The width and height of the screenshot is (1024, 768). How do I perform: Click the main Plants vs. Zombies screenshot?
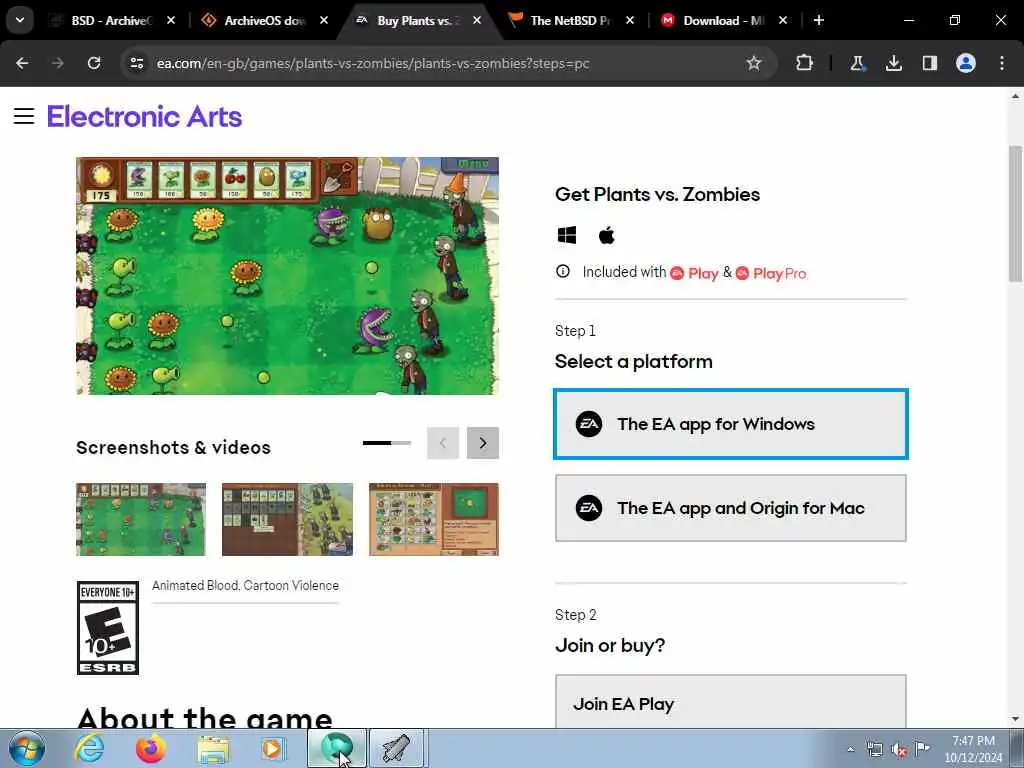pos(287,276)
